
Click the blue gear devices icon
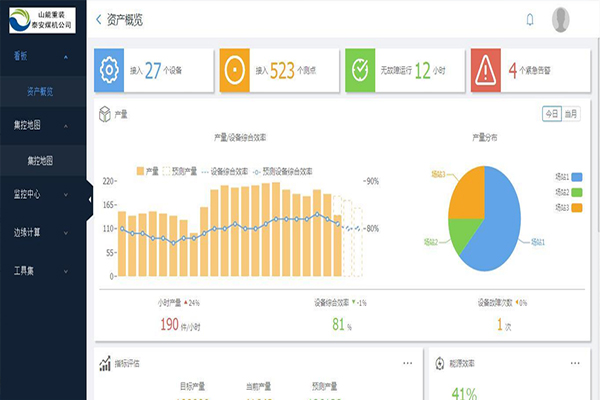pos(108,70)
